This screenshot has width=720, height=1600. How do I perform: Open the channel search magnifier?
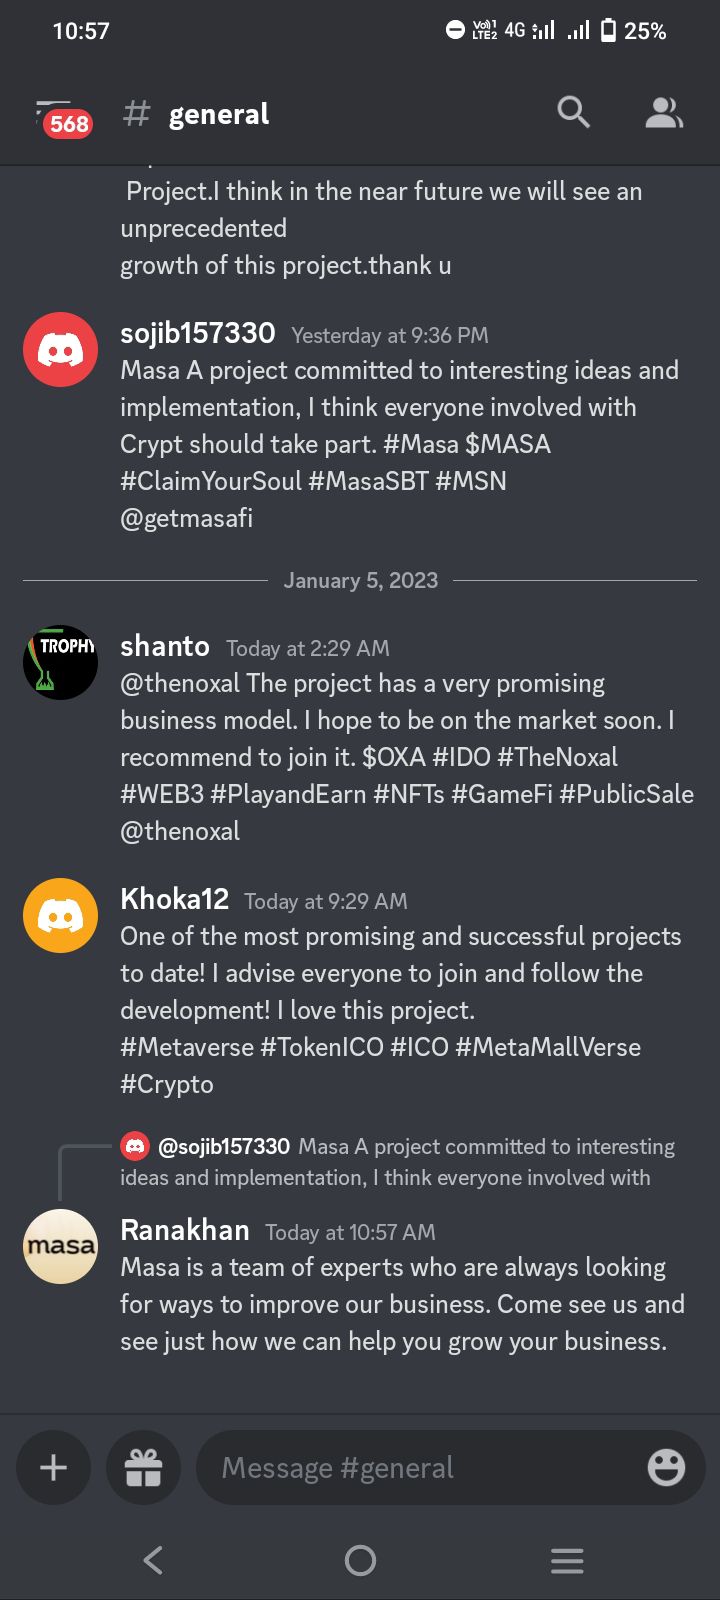(573, 113)
